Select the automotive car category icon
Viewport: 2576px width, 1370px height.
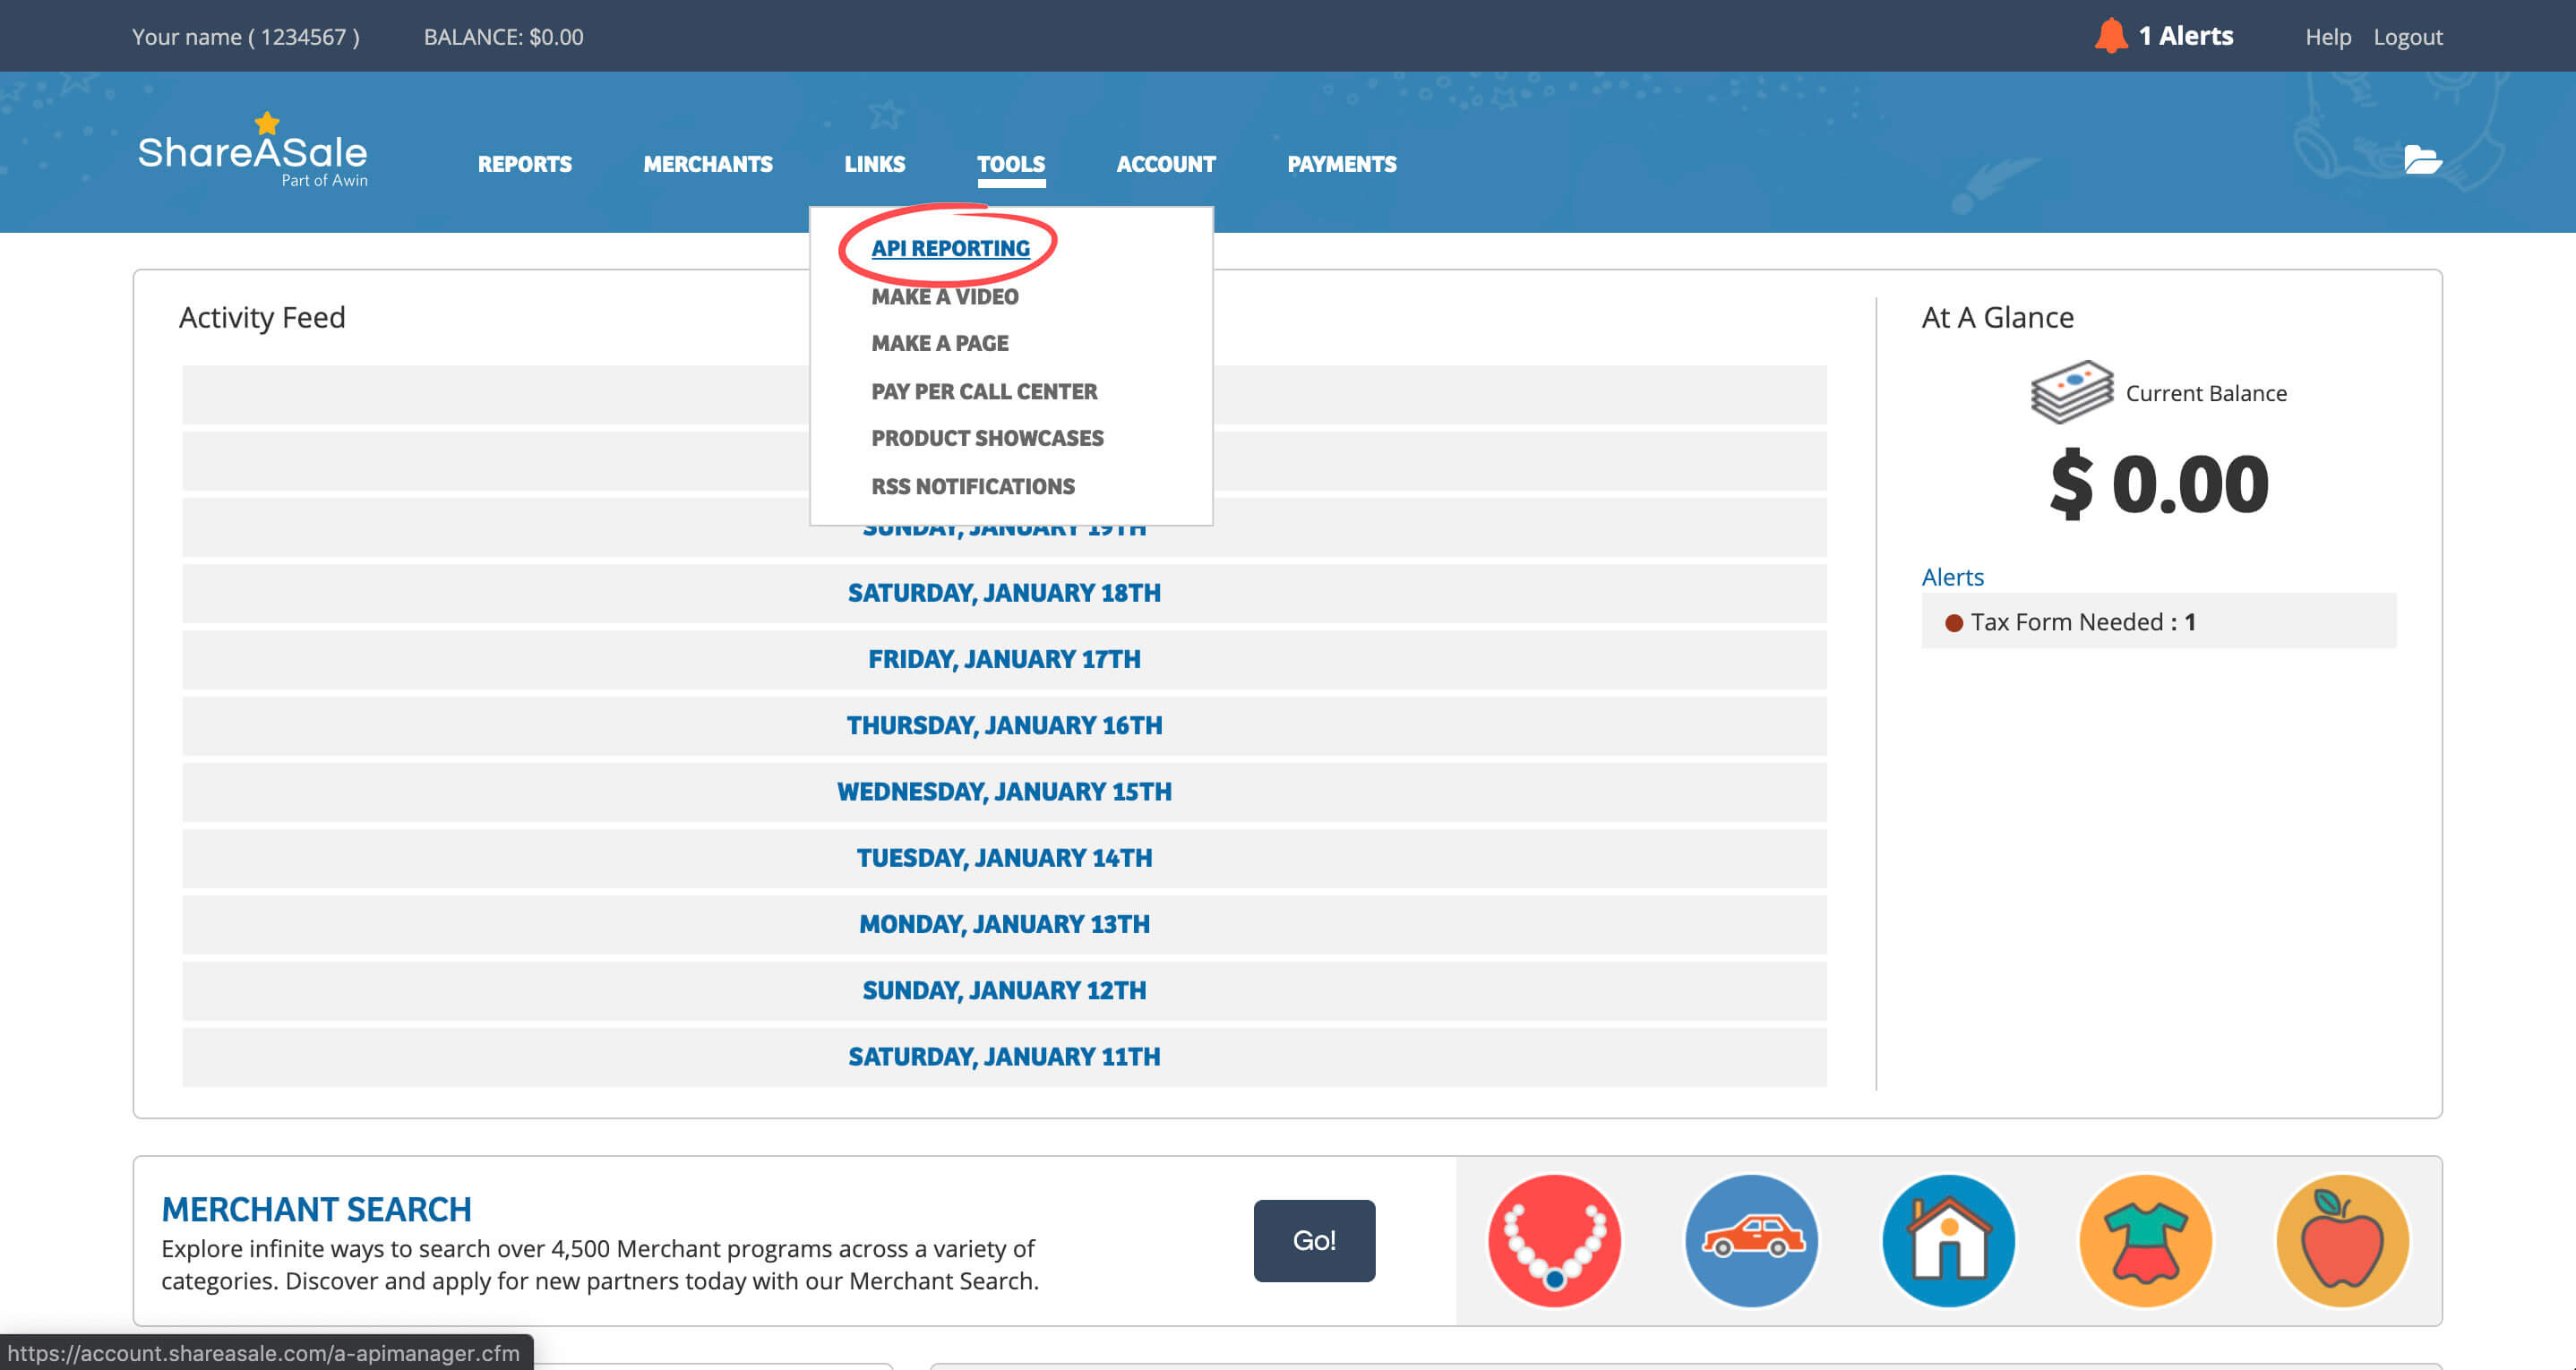coord(1751,1240)
